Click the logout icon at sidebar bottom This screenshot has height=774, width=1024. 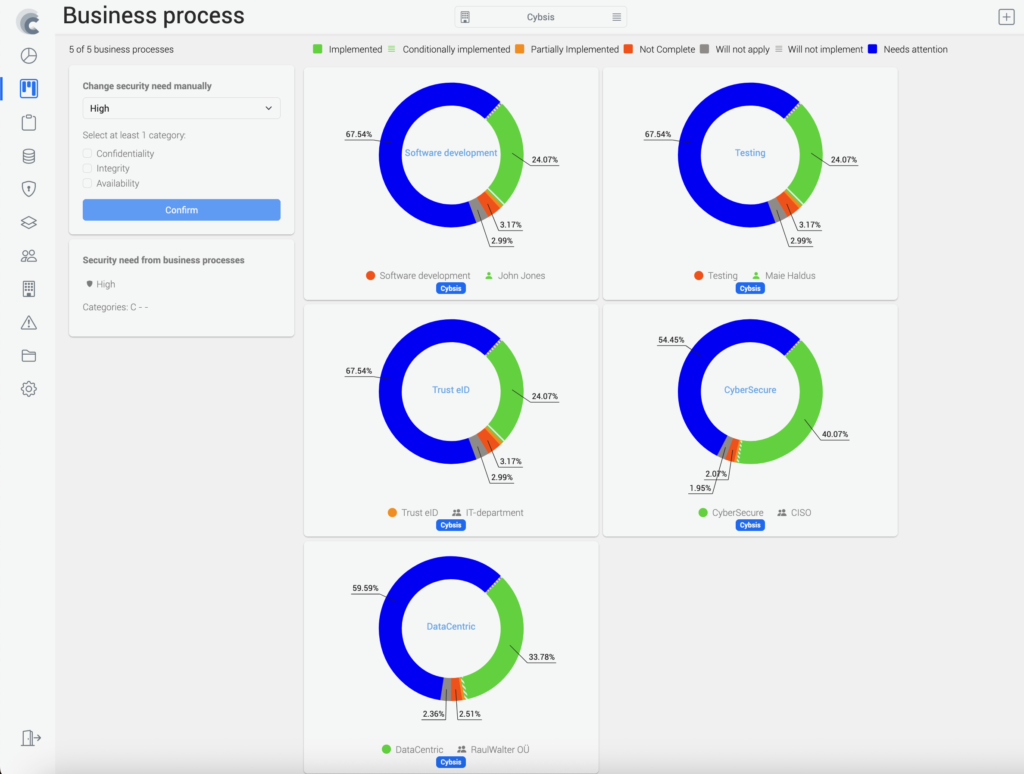(x=30, y=738)
